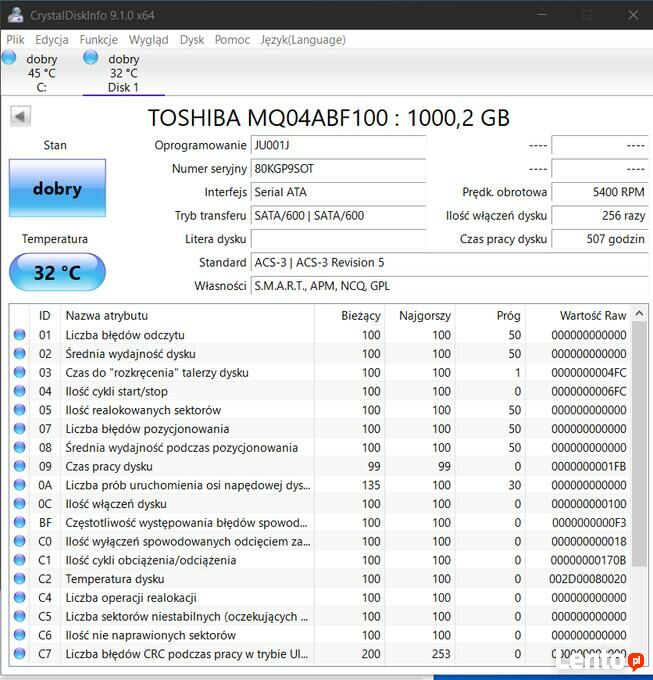Click status dot for Liczba operacji realokacji
The width and height of the screenshot is (653, 680).
pos(20,597)
